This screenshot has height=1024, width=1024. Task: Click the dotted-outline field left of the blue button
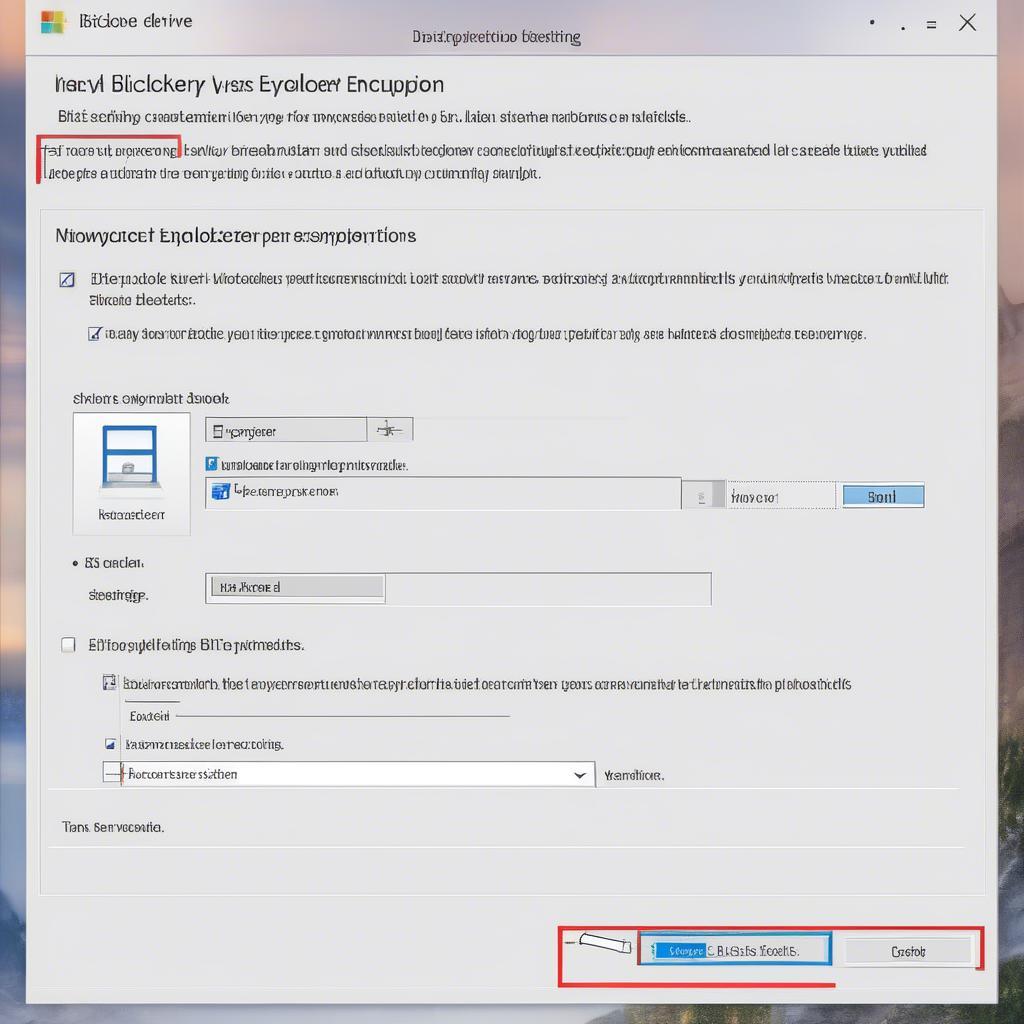point(781,496)
